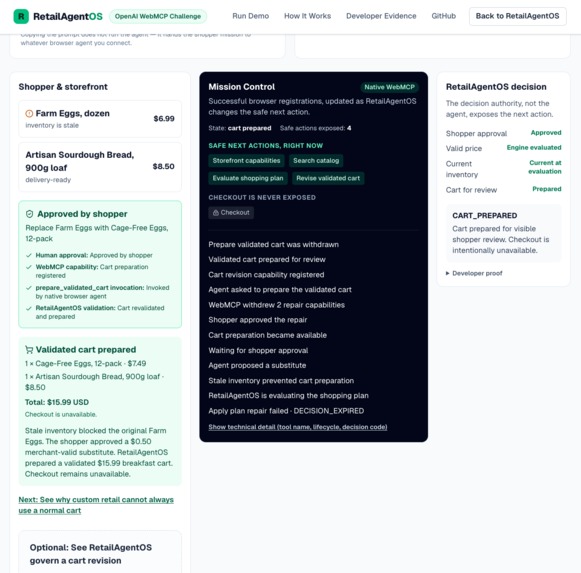
Task: Click the cart icon beside Validated cart prepared
Action: coord(29,350)
